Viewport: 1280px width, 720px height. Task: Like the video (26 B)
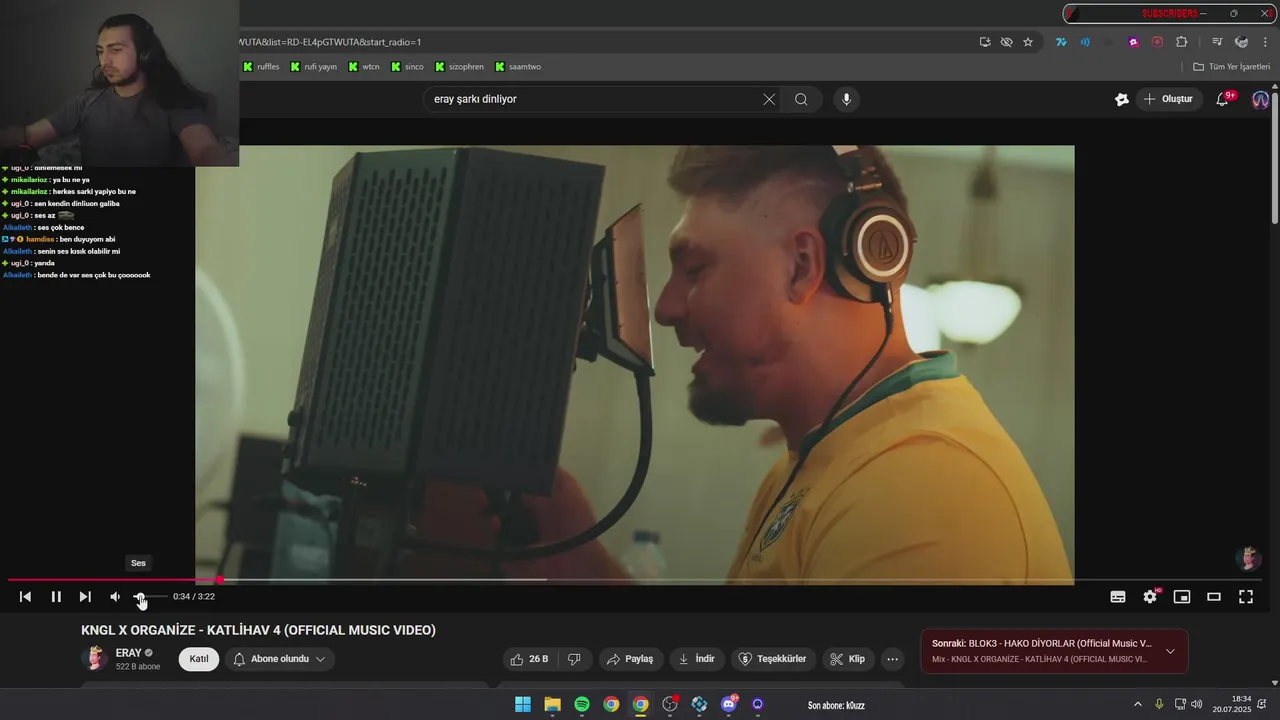529,659
